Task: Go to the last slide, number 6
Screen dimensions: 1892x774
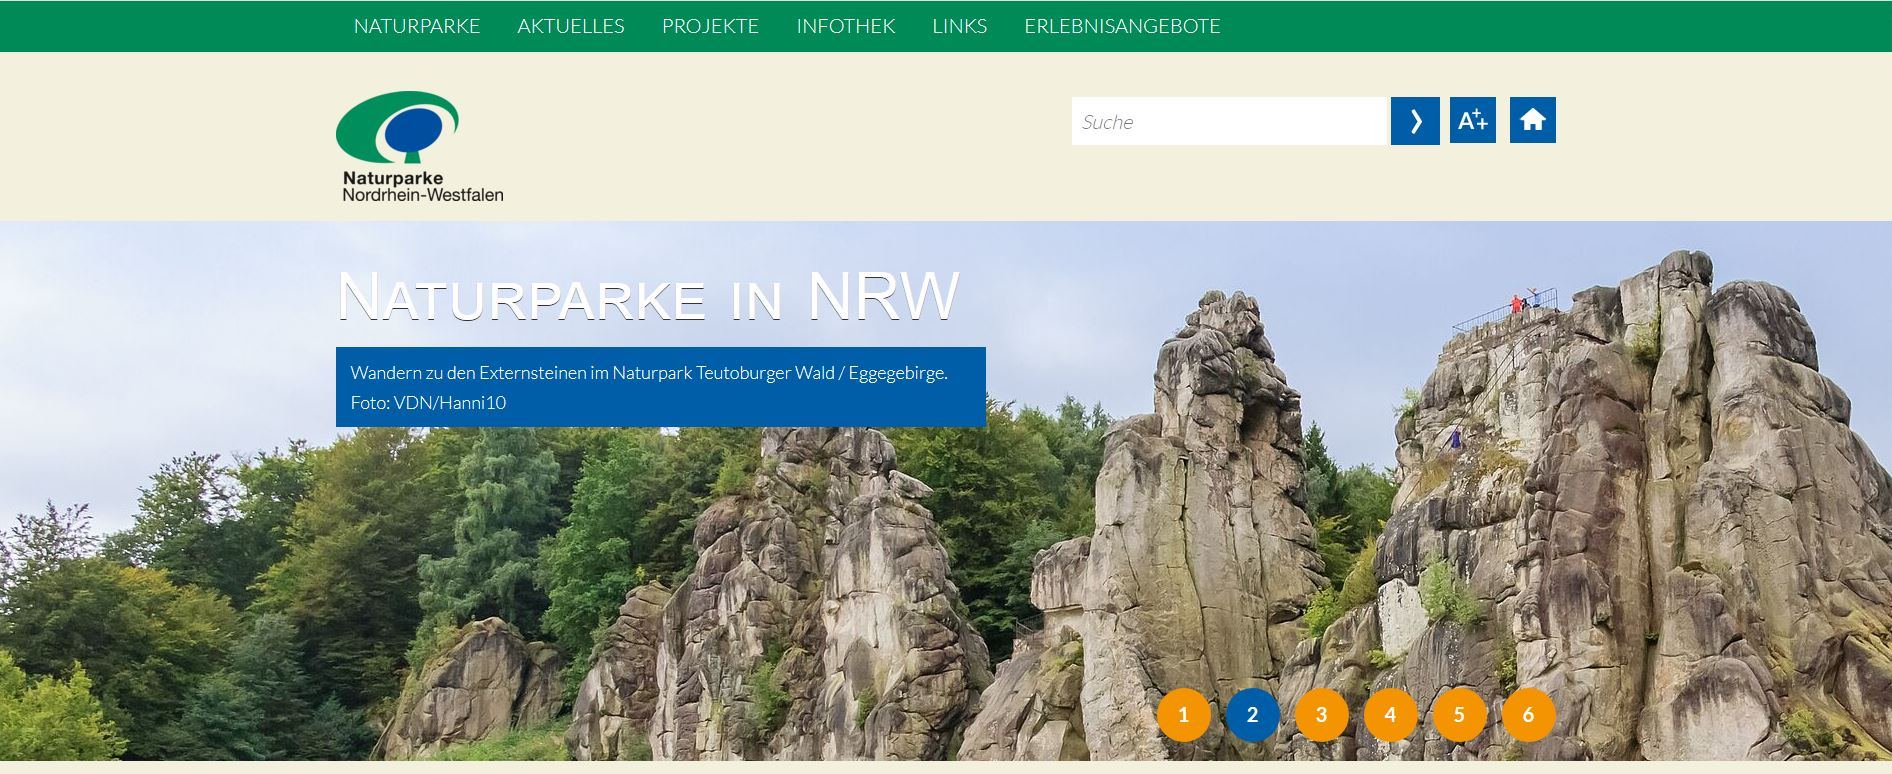Action: [x=1528, y=715]
